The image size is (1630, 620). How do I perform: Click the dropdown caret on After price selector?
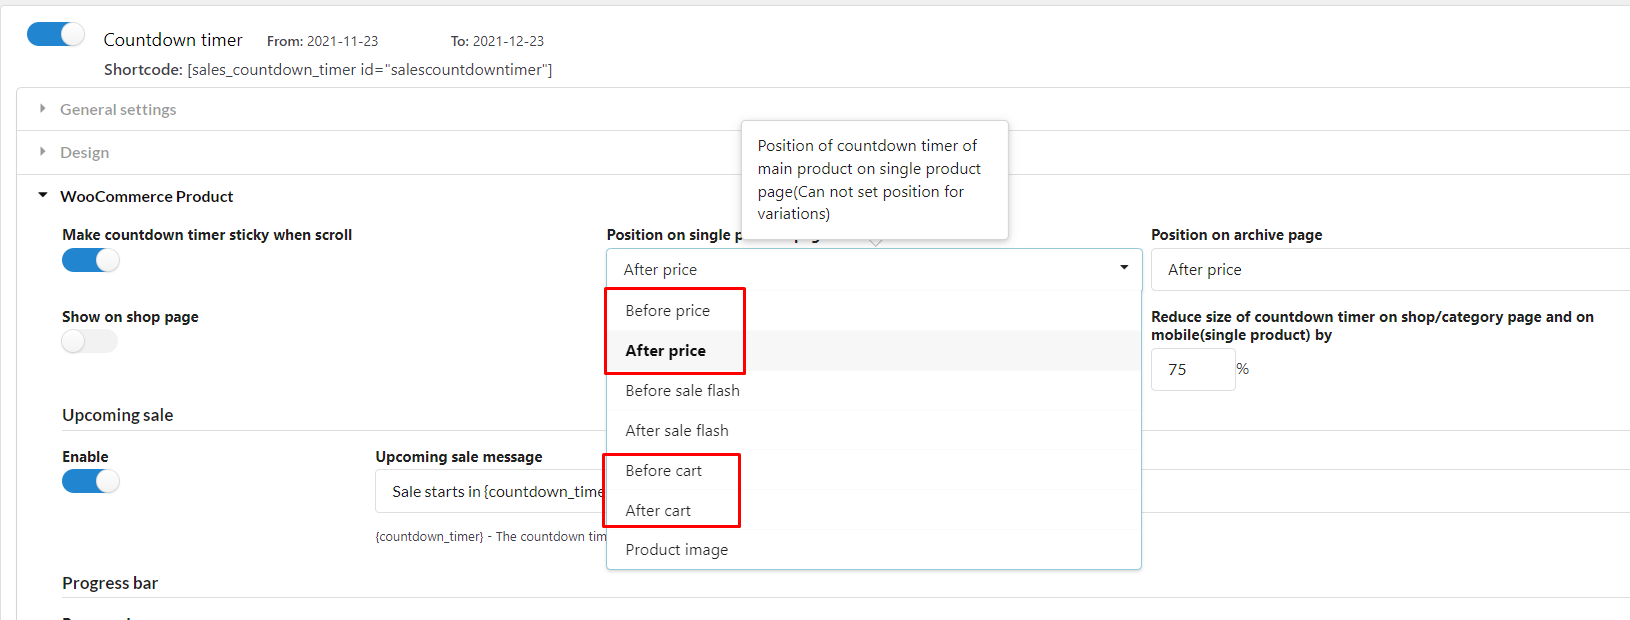click(x=1124, y=268)
